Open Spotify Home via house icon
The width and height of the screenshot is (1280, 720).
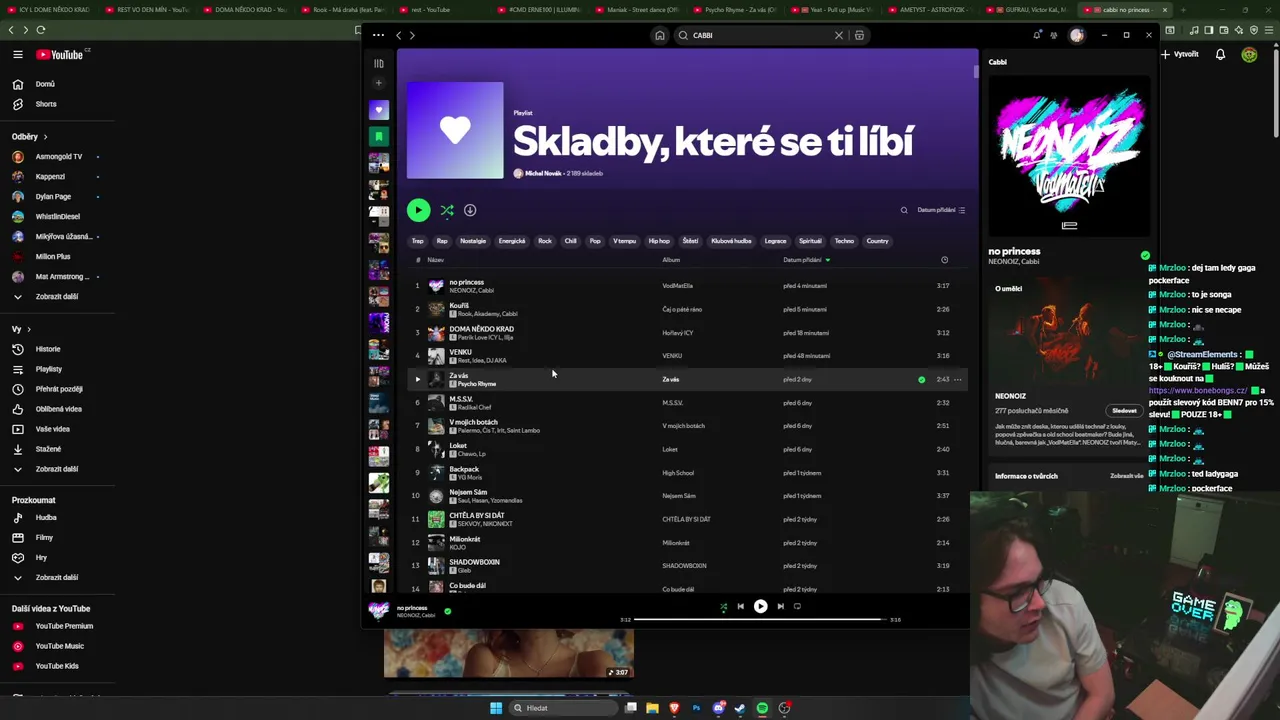tap(660, 35)
